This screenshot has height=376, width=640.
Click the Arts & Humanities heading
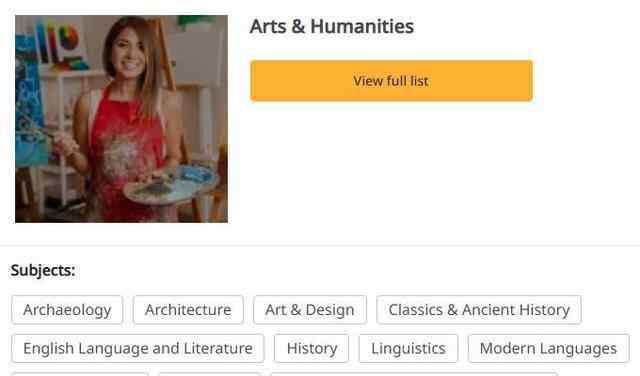tap(331, 27)
